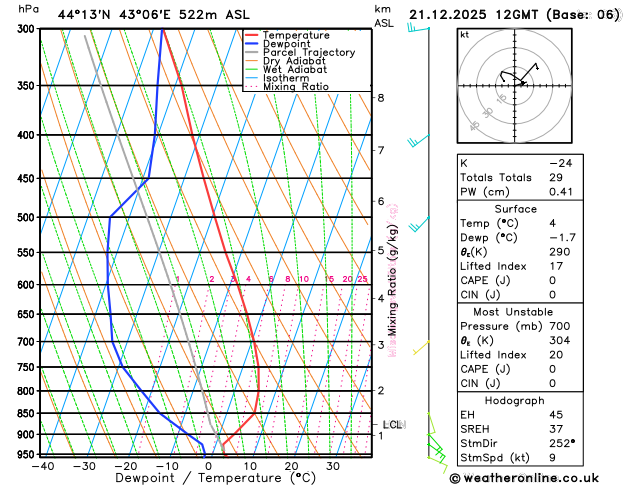Click the 'kt' unit label in the hodograph
The height and width of the screenshot is (486, 629).
coord(465,35)
